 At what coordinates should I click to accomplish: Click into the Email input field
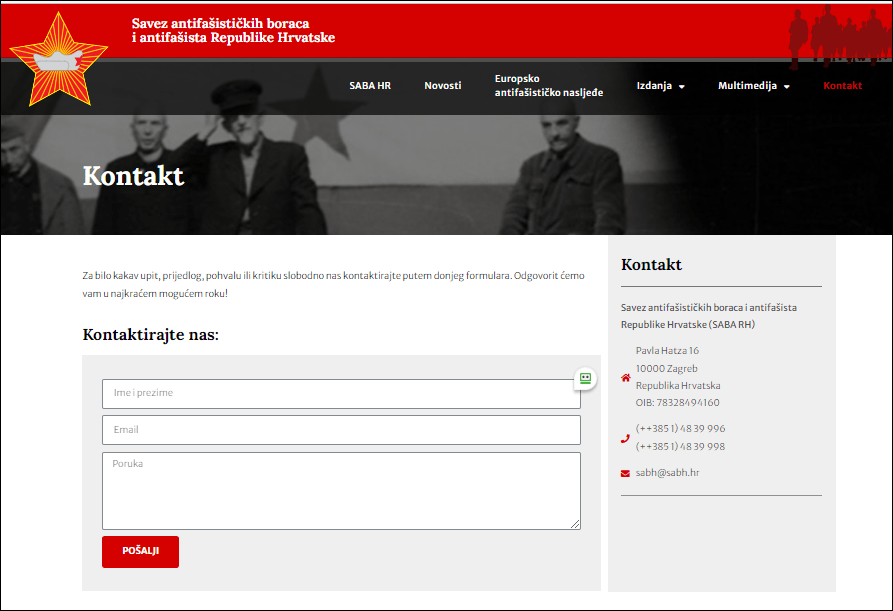coord(341,430)
